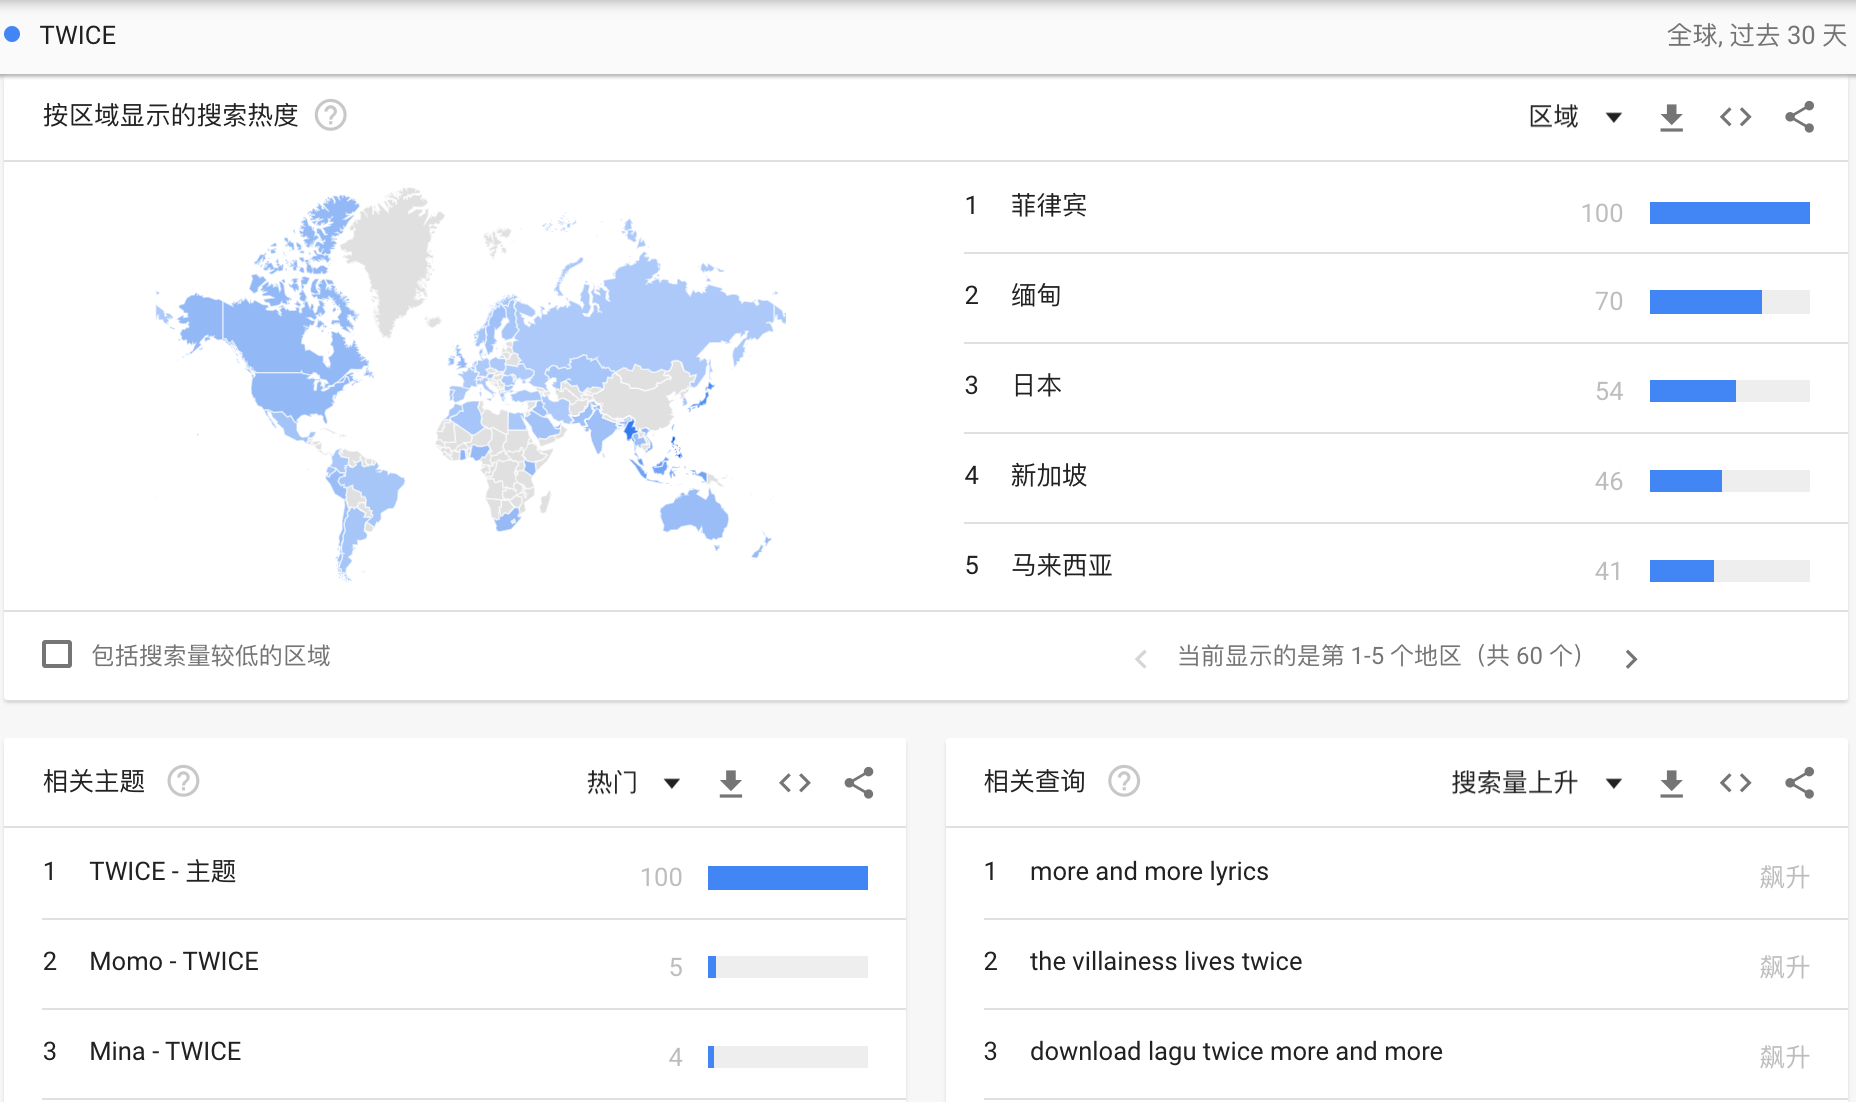Open embed code for 相关主题 panel
This screenshot has height=1102, width=1856.
[795, 783]
